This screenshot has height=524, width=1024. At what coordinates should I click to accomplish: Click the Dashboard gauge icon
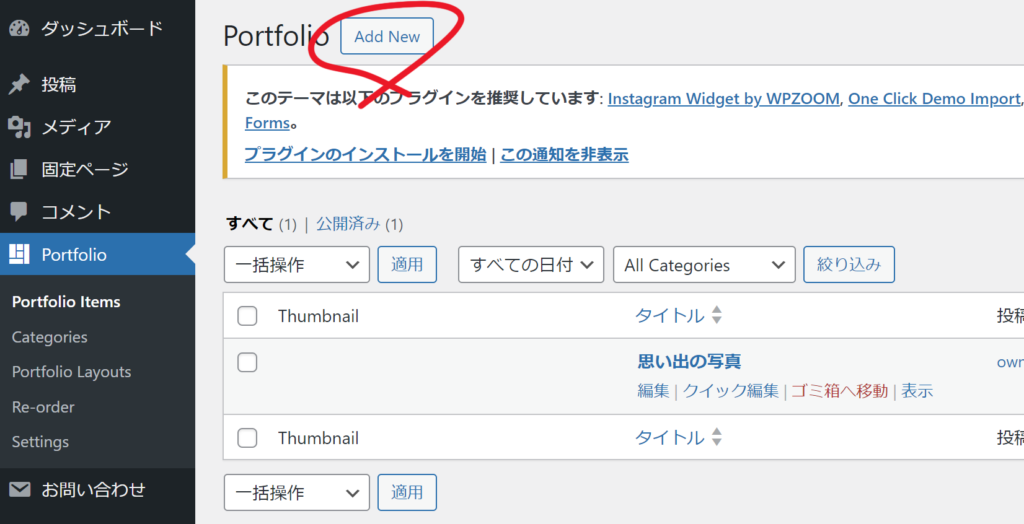pos(19,28)
